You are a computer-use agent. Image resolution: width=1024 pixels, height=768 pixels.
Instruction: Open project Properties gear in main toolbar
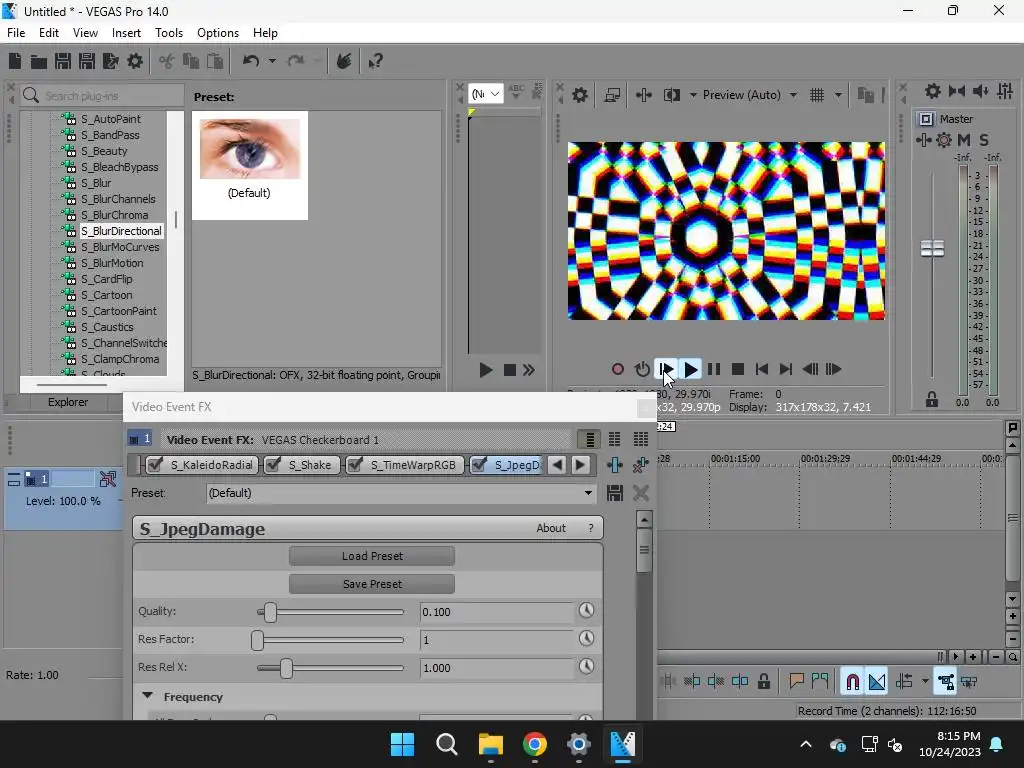click(x=135, y=61)
